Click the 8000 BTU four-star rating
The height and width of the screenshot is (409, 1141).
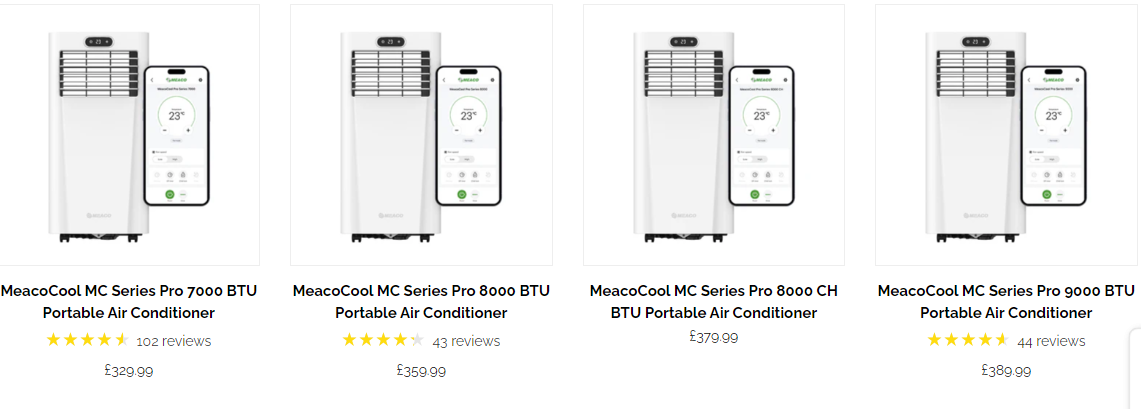[383, 340]
